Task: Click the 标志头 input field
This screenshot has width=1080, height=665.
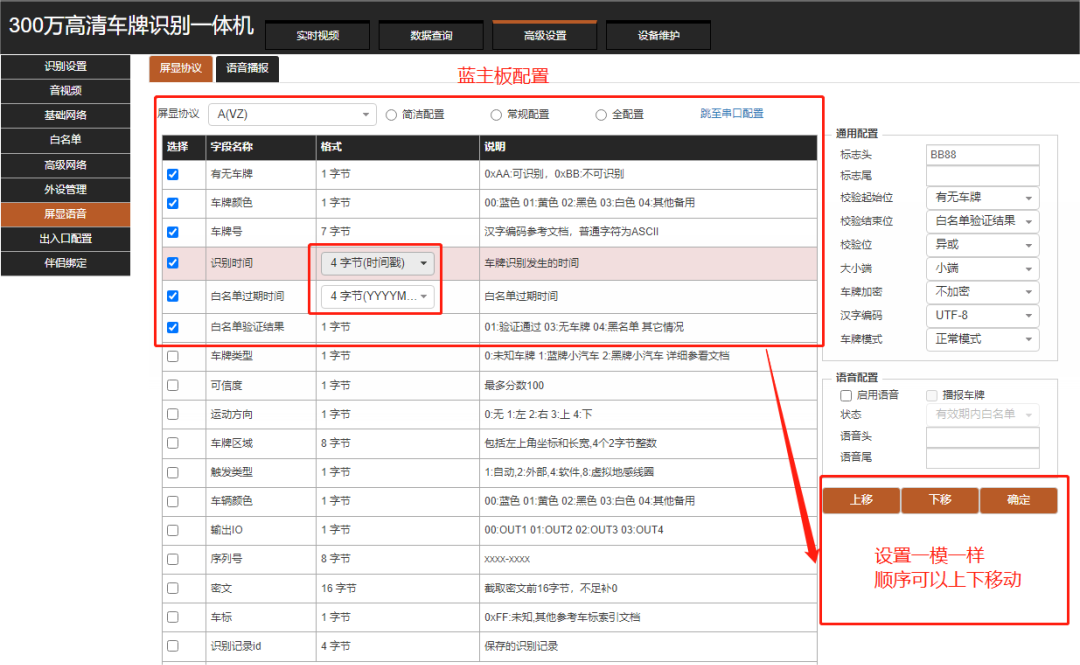Action: [982, 155]
